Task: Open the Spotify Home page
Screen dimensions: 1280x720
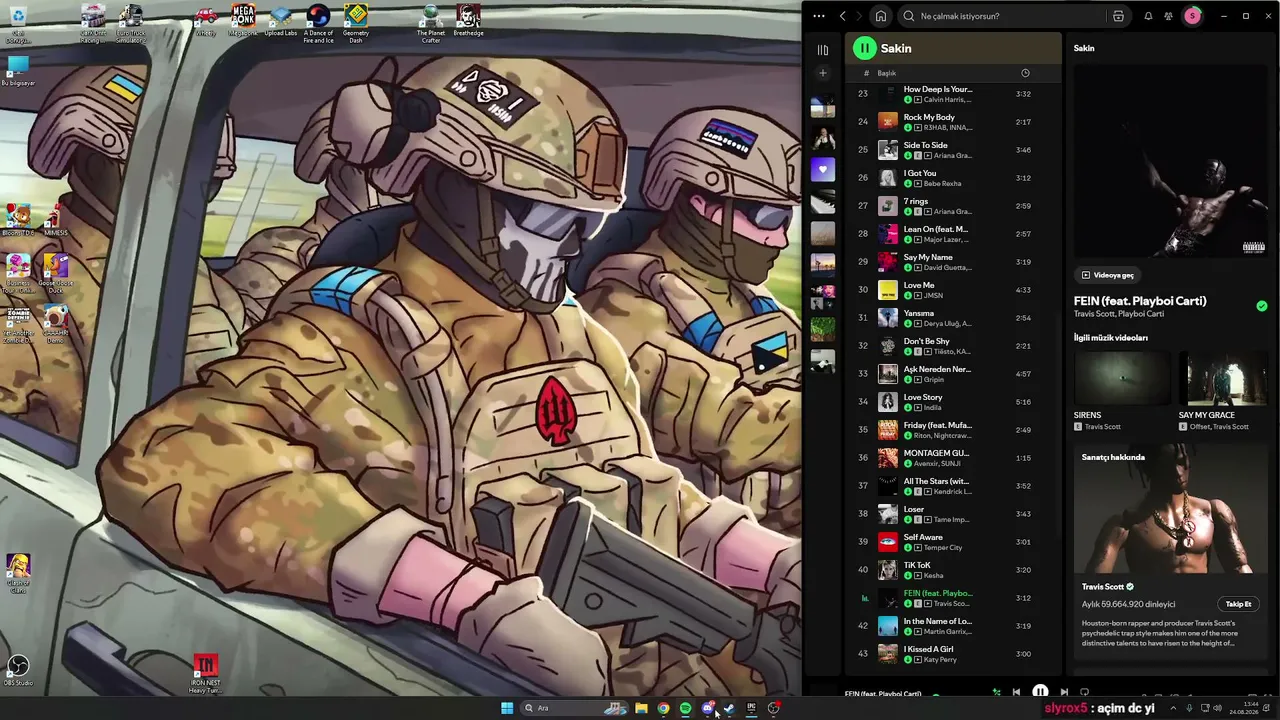Action: point(880,16)
